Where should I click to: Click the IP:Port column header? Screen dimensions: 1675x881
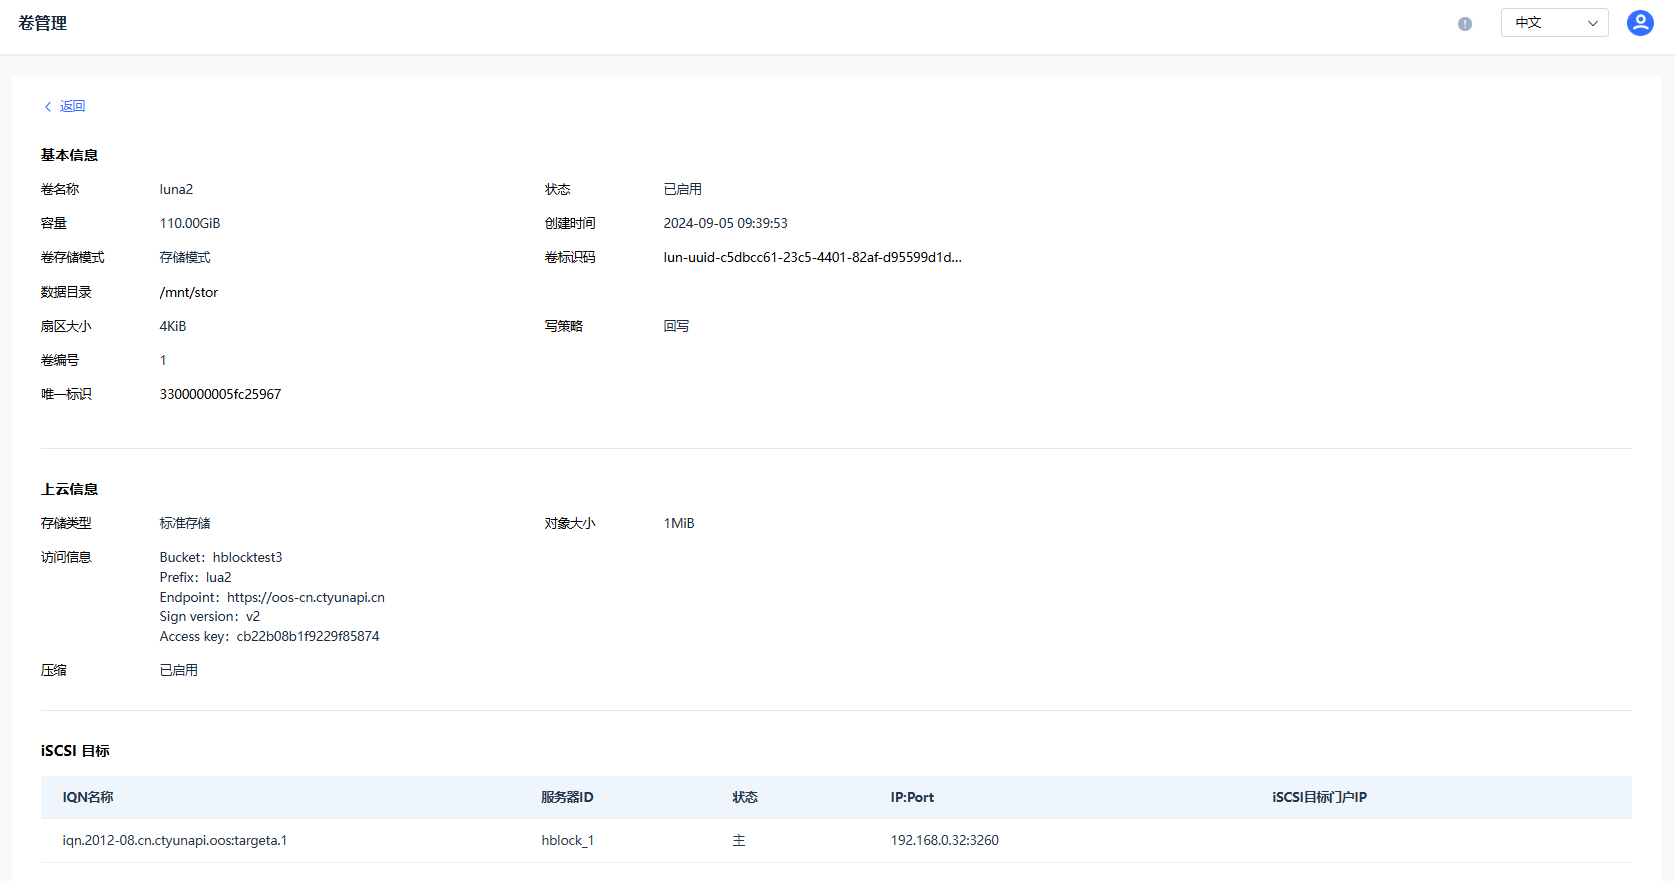pos(912,797)
